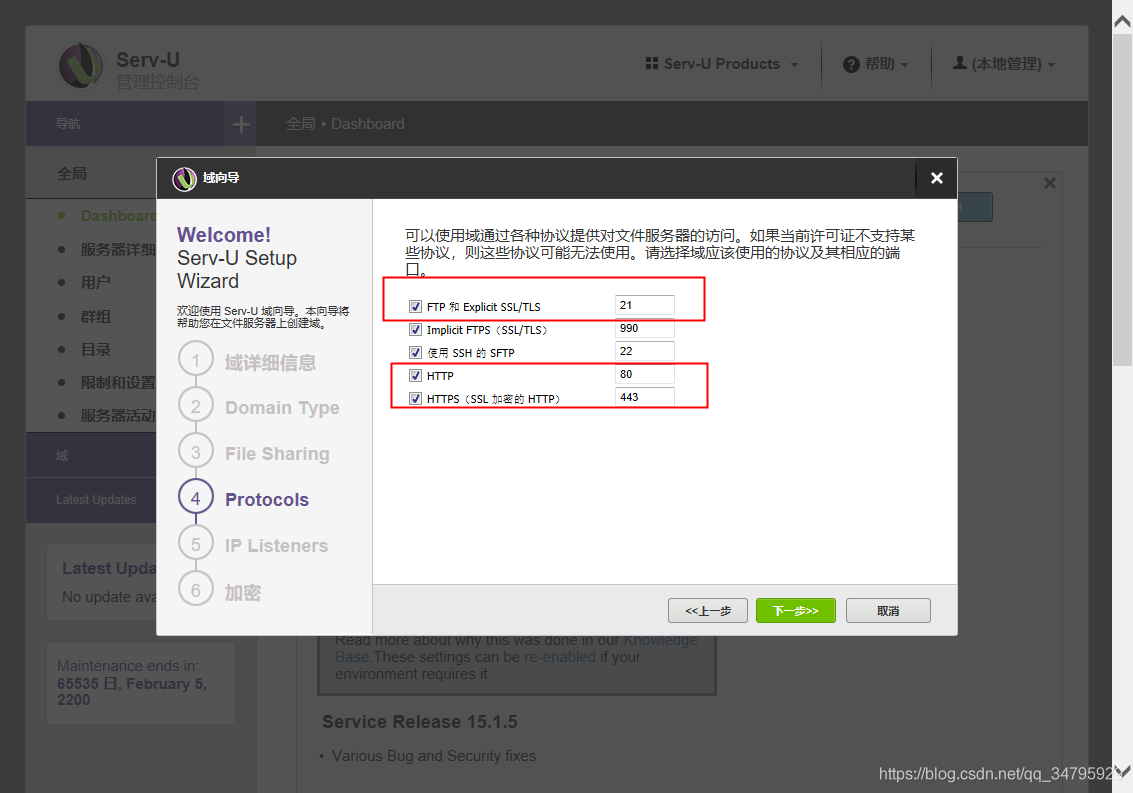Click wizard step label Protocols
Image resolution: width=1133 pixels, height=793 pixels.
point(267,500)
